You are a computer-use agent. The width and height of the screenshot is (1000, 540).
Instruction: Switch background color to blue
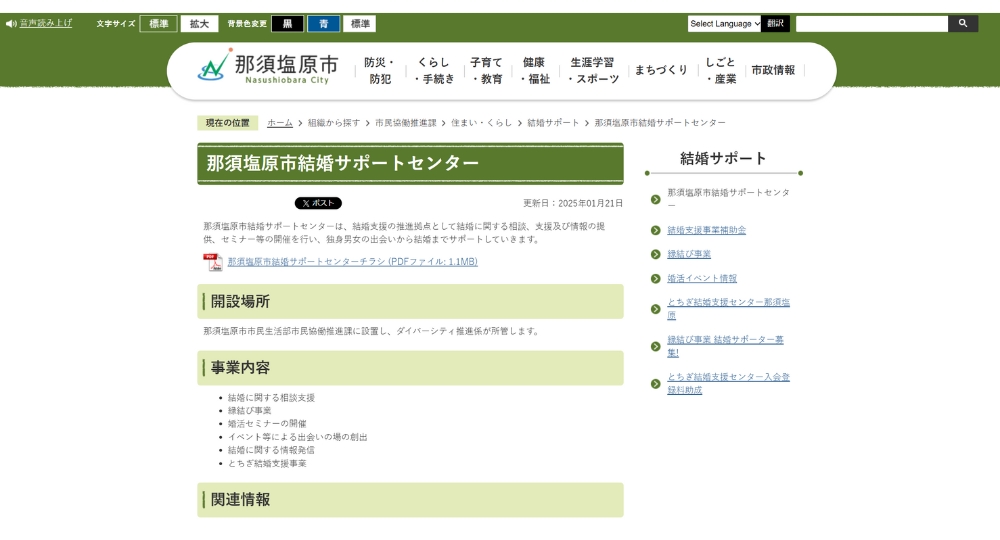click(x=323, y=23)
